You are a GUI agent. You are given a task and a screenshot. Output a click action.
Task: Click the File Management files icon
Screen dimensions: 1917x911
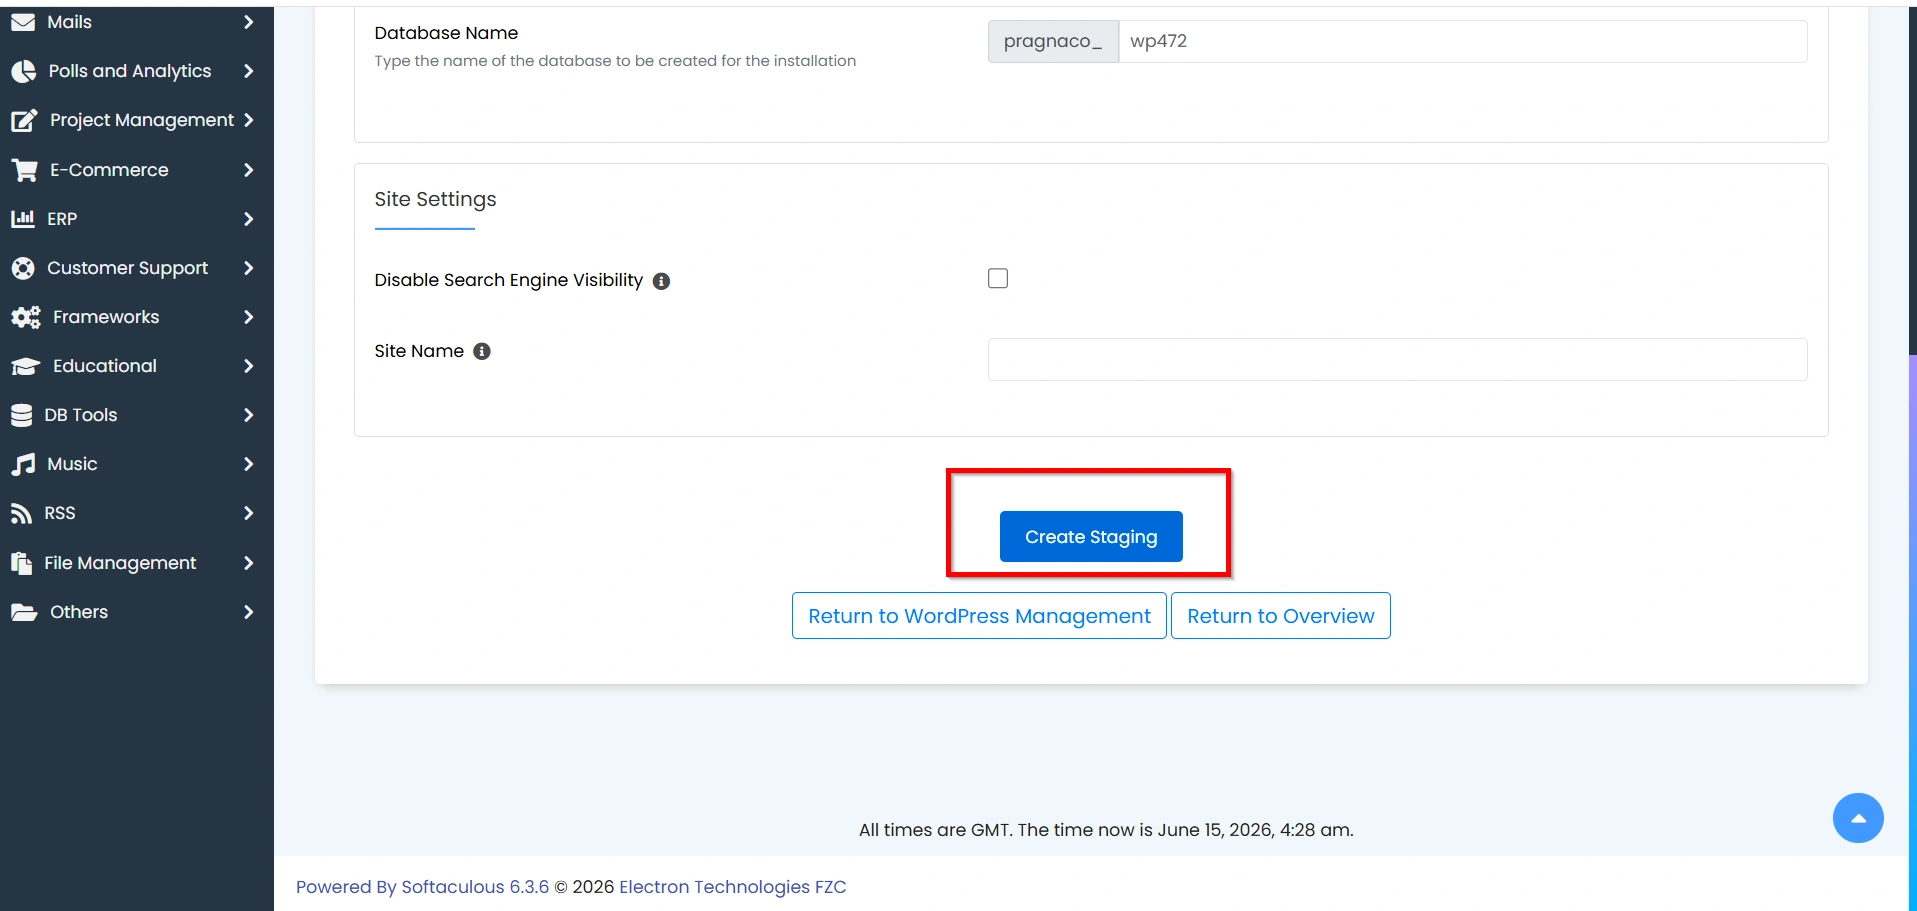point(21,563)
